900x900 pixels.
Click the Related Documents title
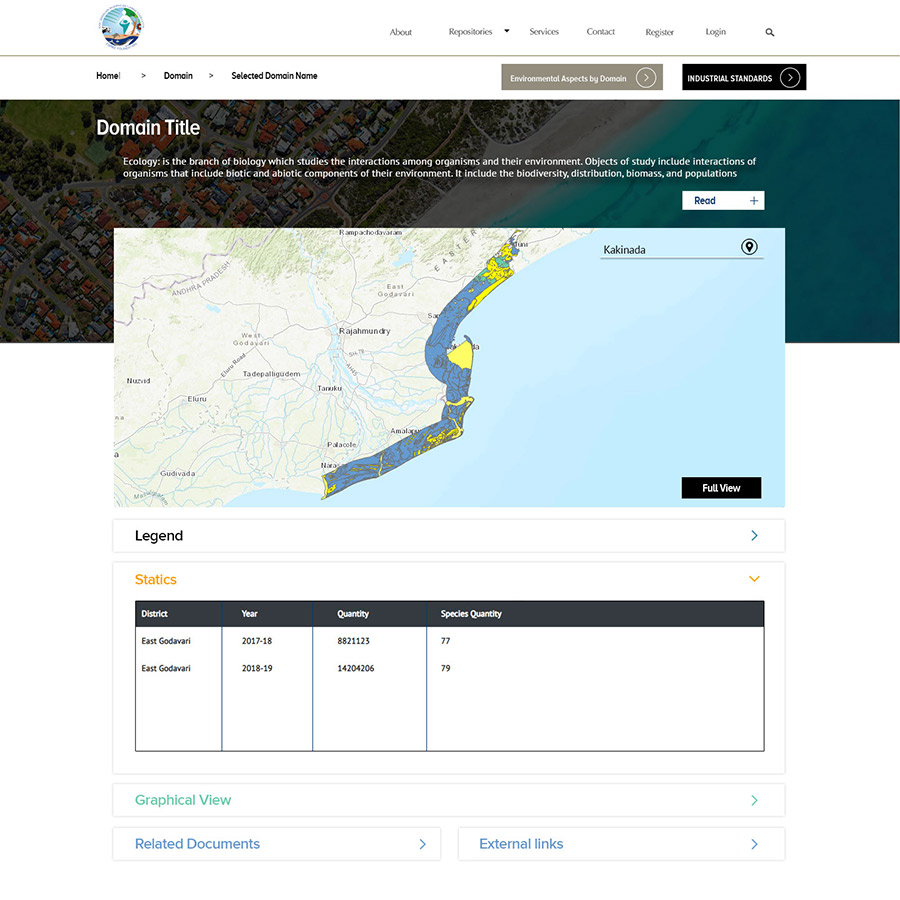(197, 844)
